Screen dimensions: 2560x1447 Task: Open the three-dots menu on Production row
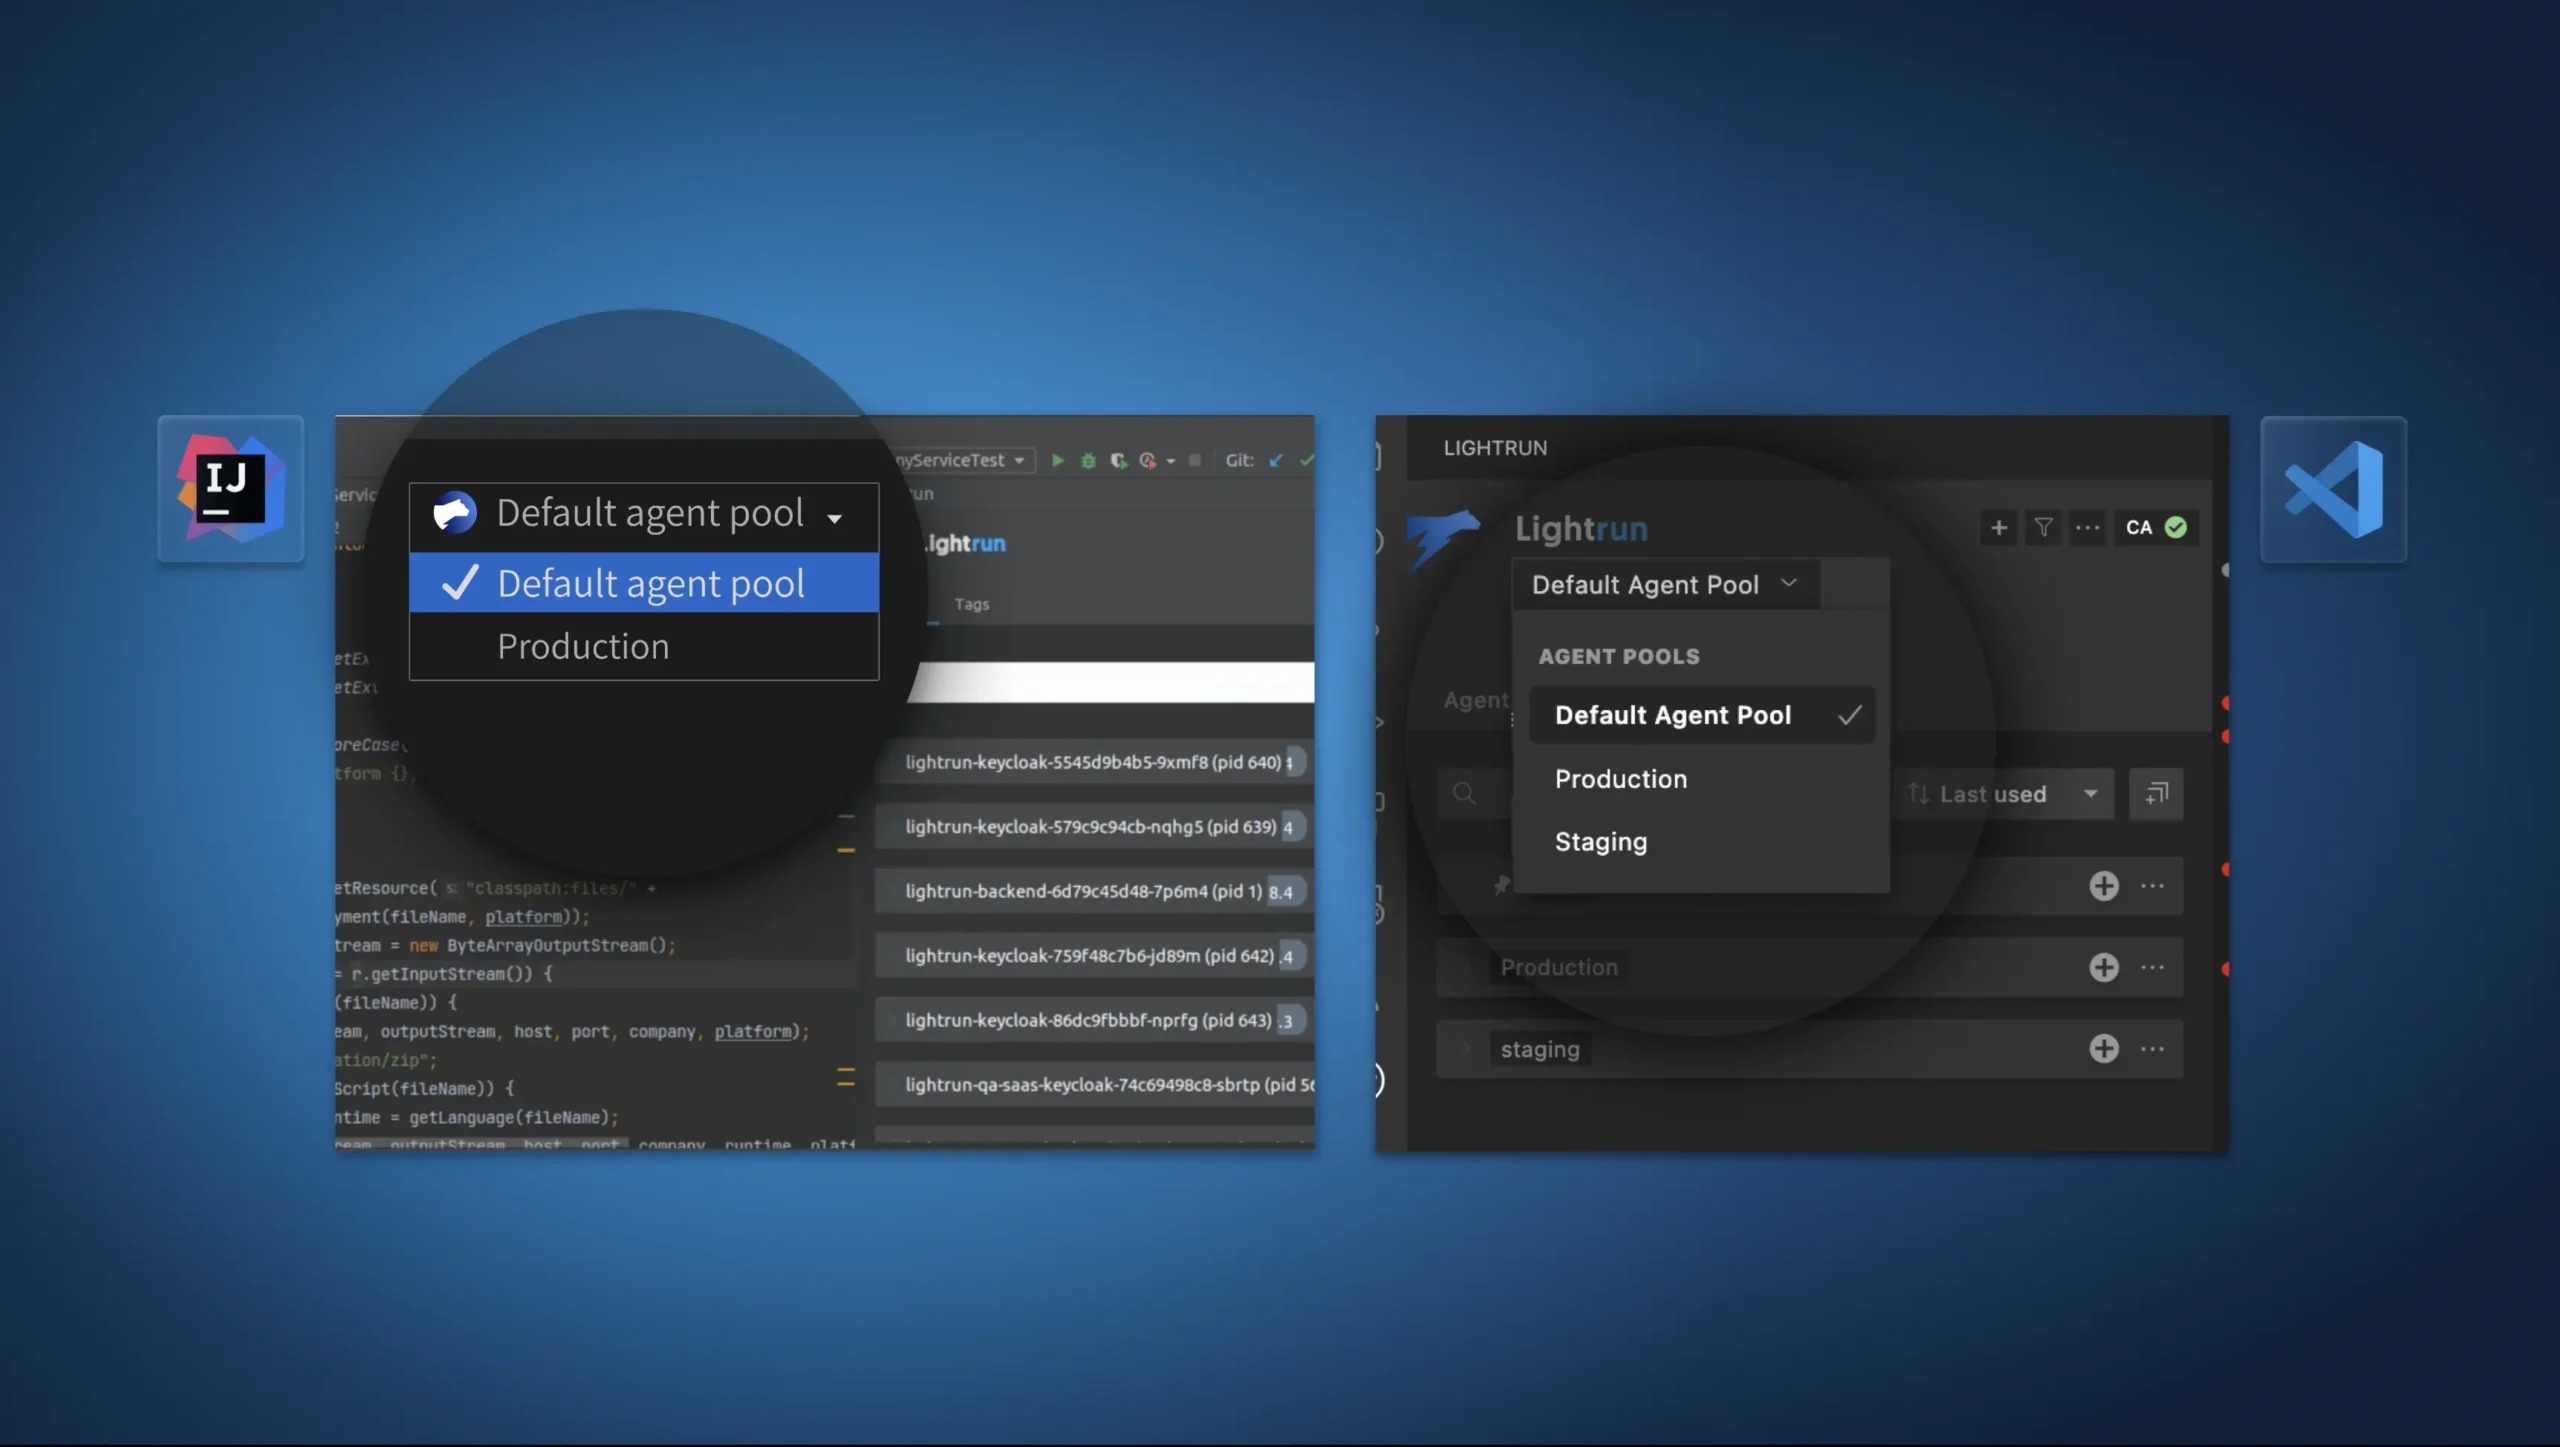pos(2152,967)
